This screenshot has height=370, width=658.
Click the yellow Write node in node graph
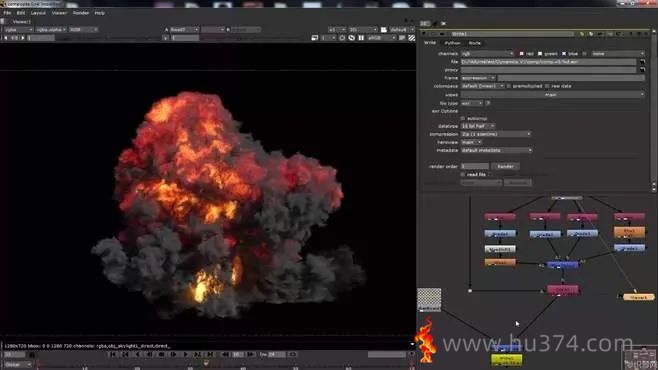point(507,360)
